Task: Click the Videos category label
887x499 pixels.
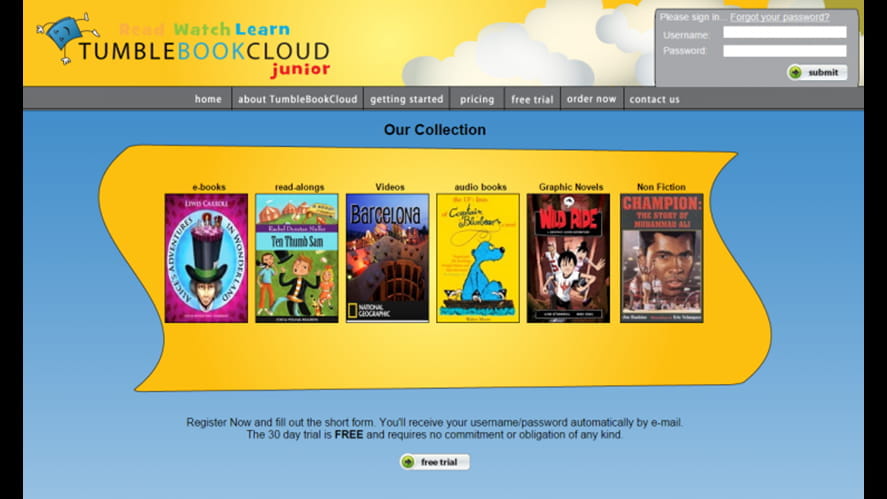Action: (390, 187)
